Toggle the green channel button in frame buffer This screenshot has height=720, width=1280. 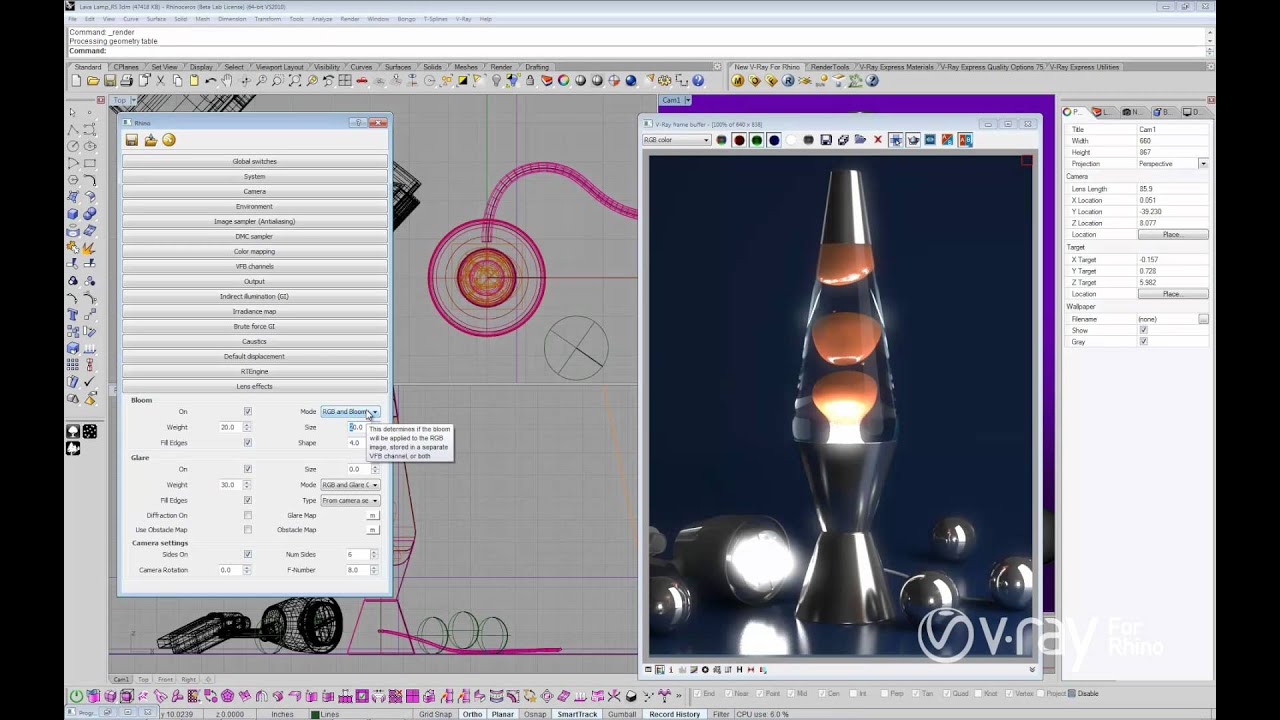[x=756, y=140]
